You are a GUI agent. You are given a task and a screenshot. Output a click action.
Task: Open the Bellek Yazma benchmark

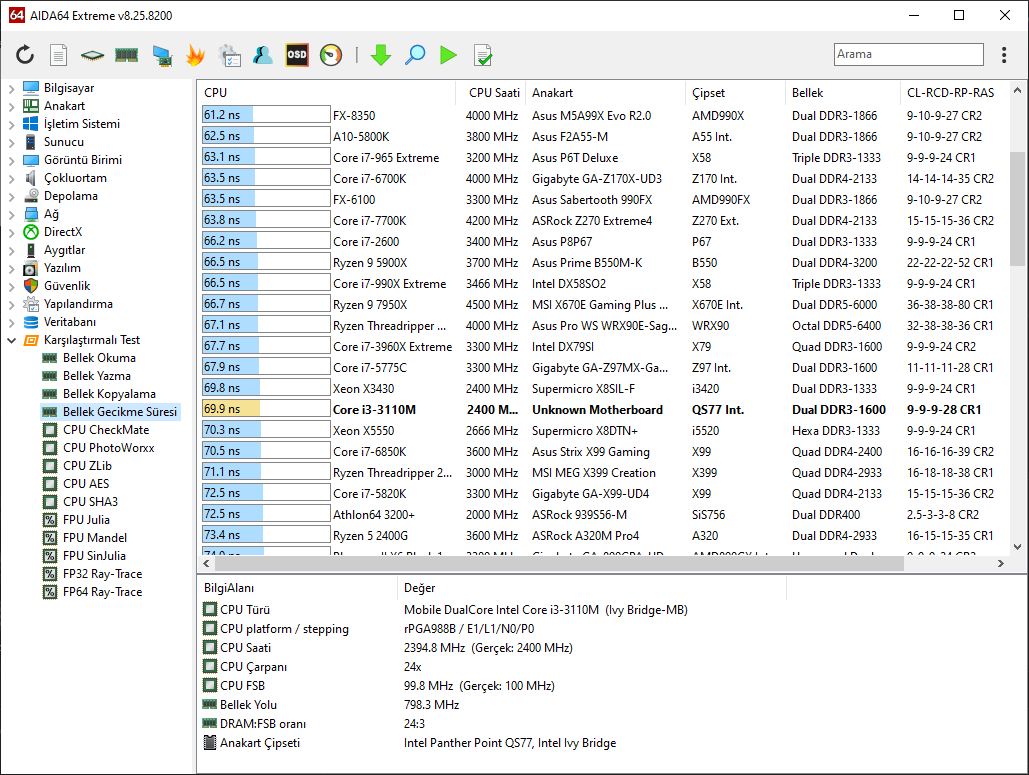96,376
